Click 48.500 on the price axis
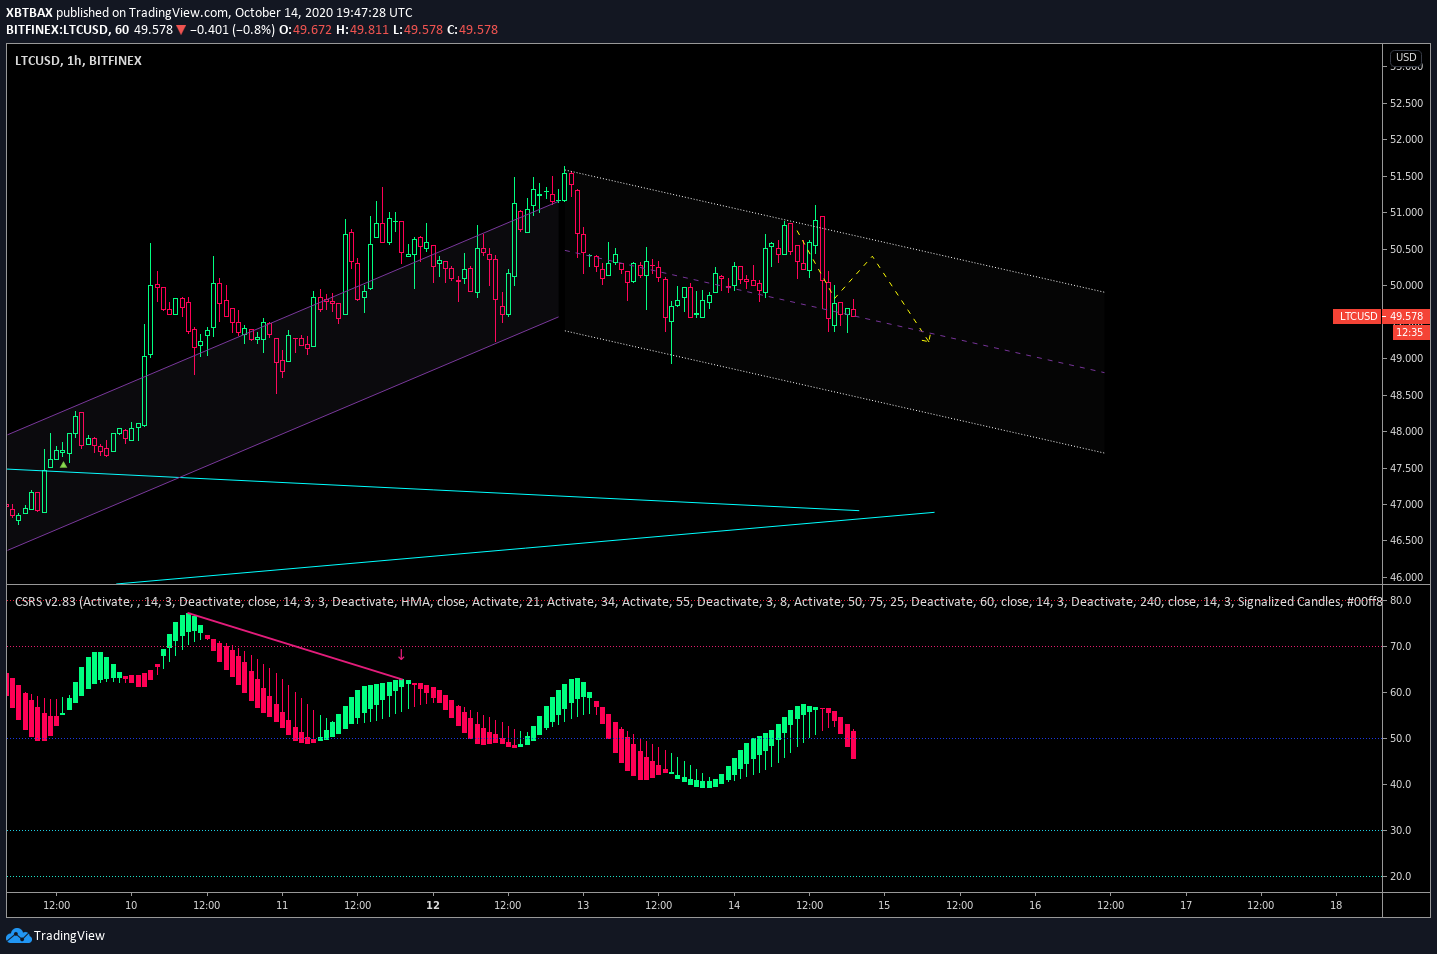 click(1406, 395)
